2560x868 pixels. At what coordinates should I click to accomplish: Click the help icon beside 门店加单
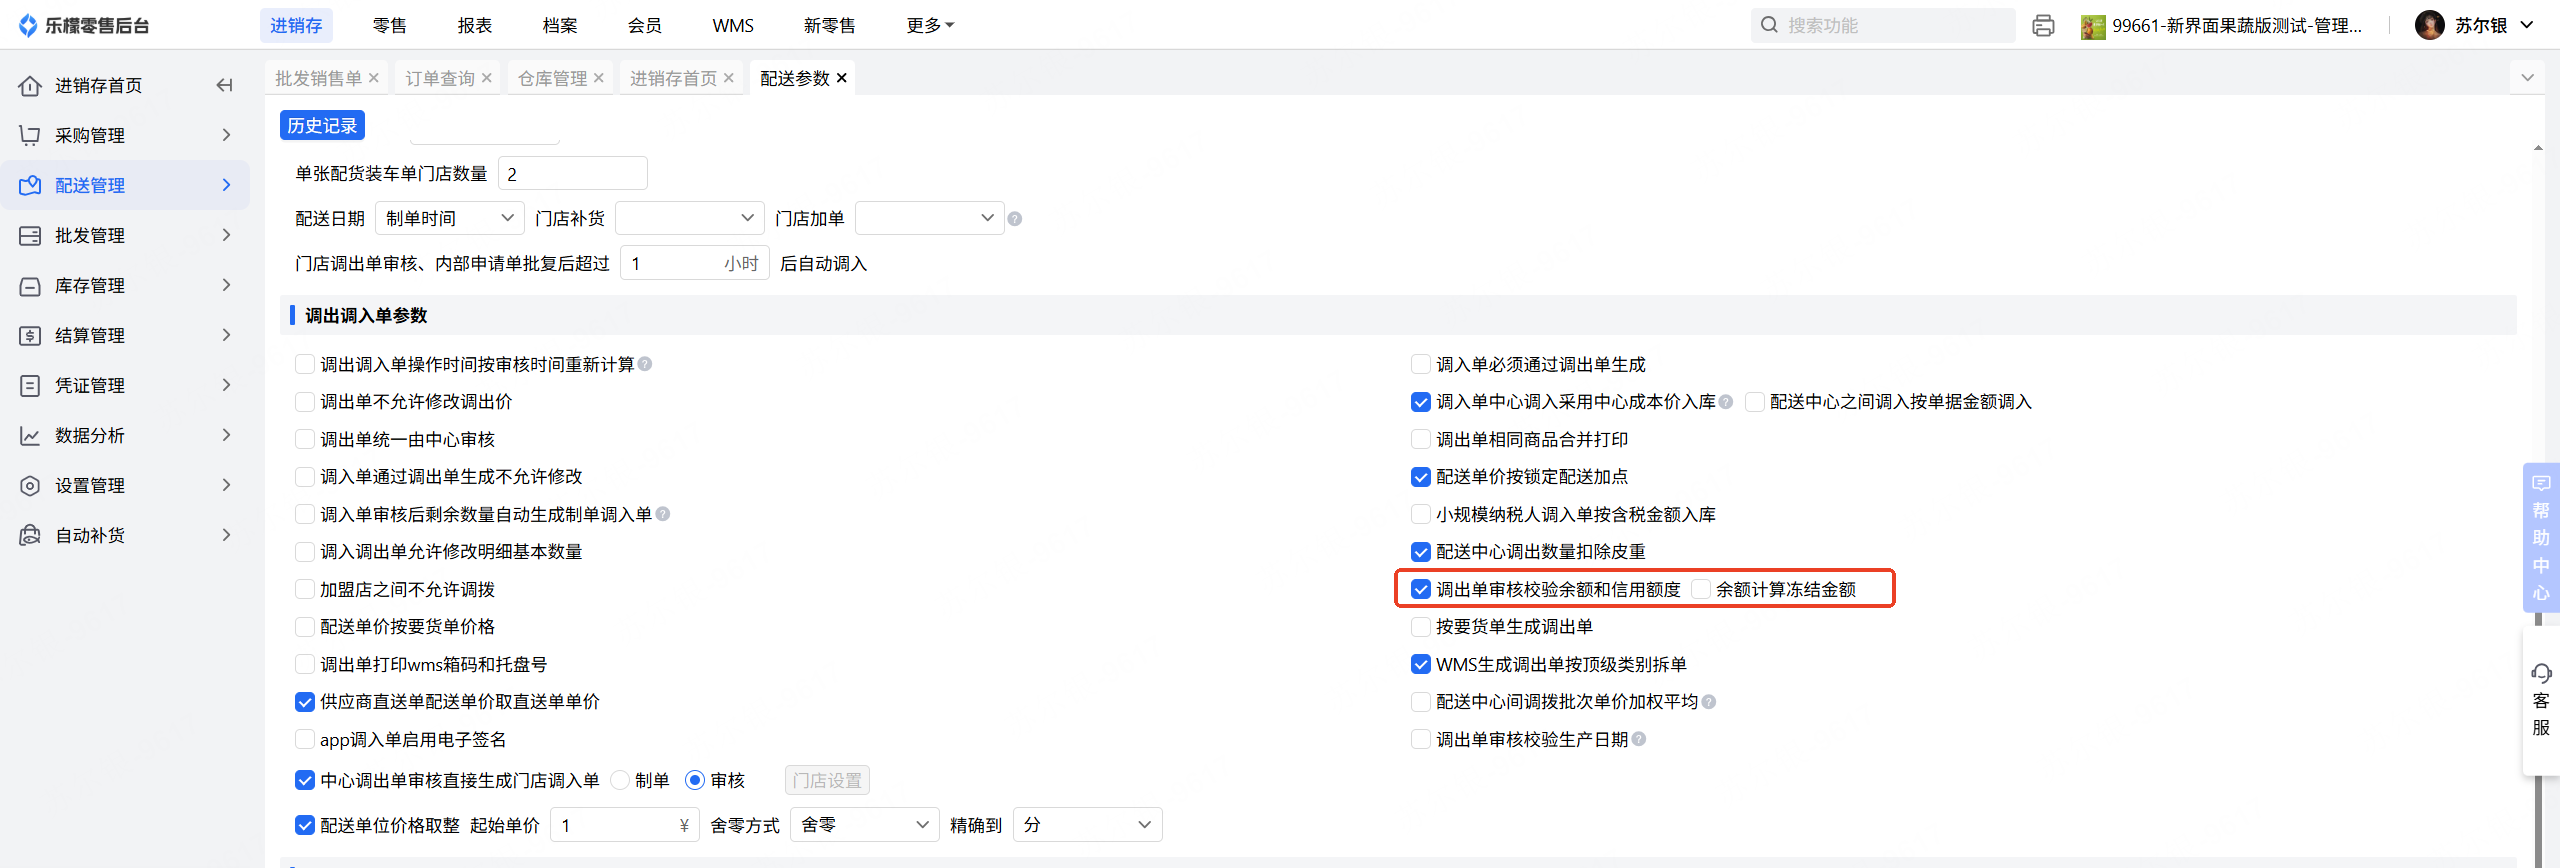[1015, 219]
